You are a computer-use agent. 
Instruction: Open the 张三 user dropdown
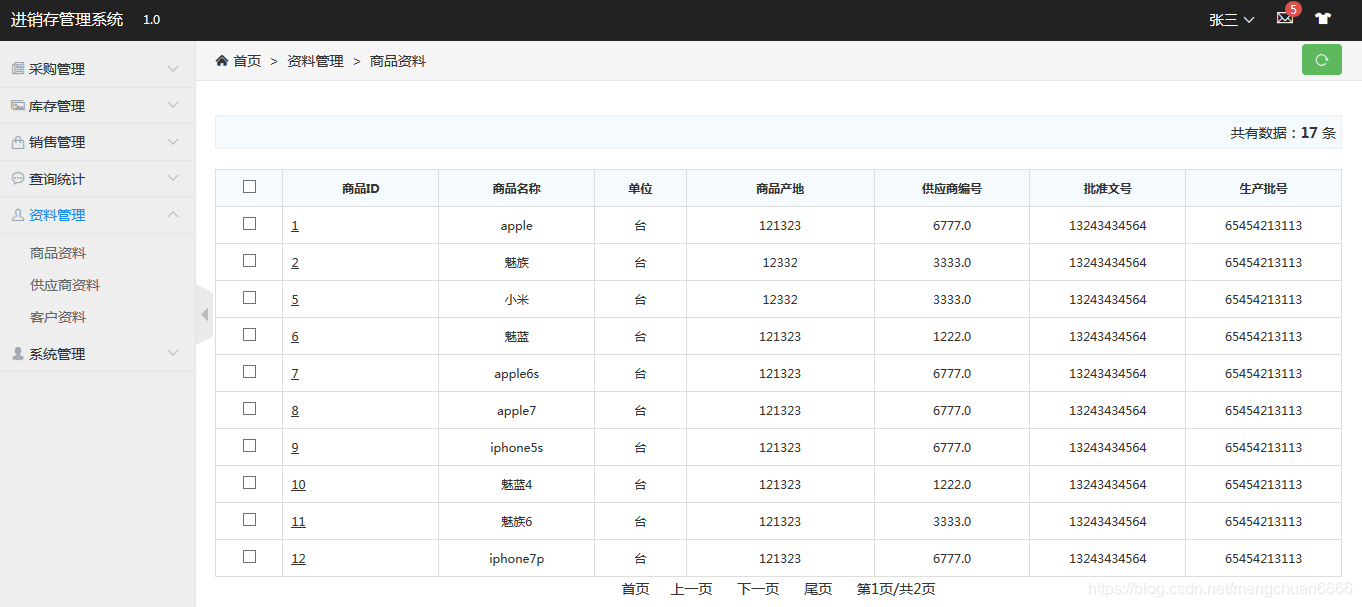[x=1231, y=20]
